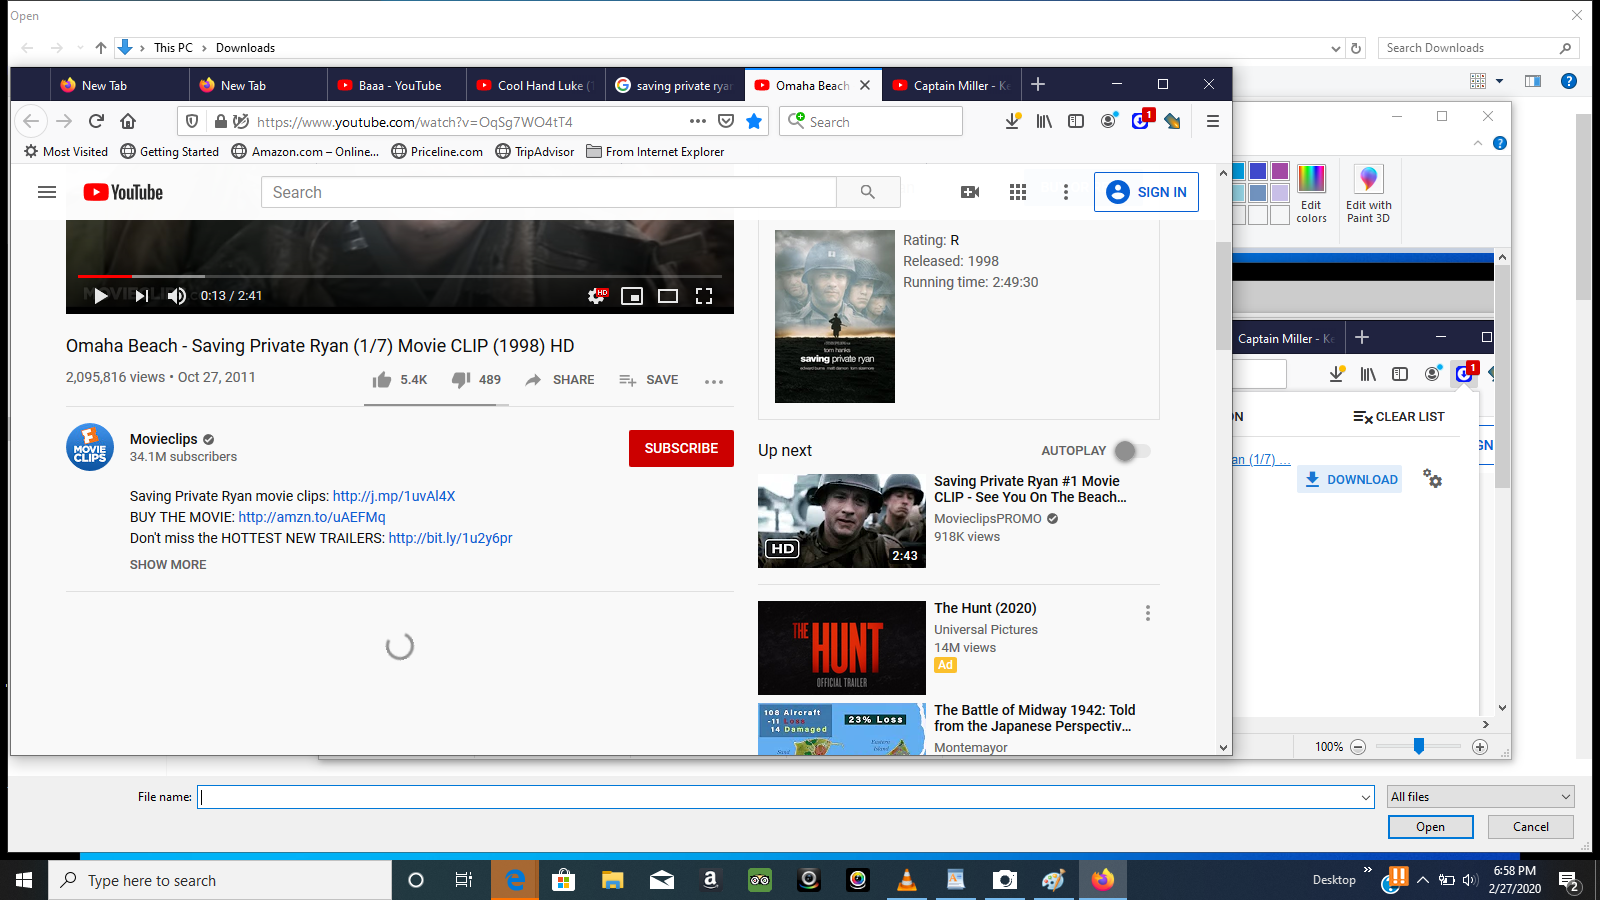Image resolution: width=1600 pixels, height=900 pixels.
Task: Mute the video player volume
Action: pos(177,295)
